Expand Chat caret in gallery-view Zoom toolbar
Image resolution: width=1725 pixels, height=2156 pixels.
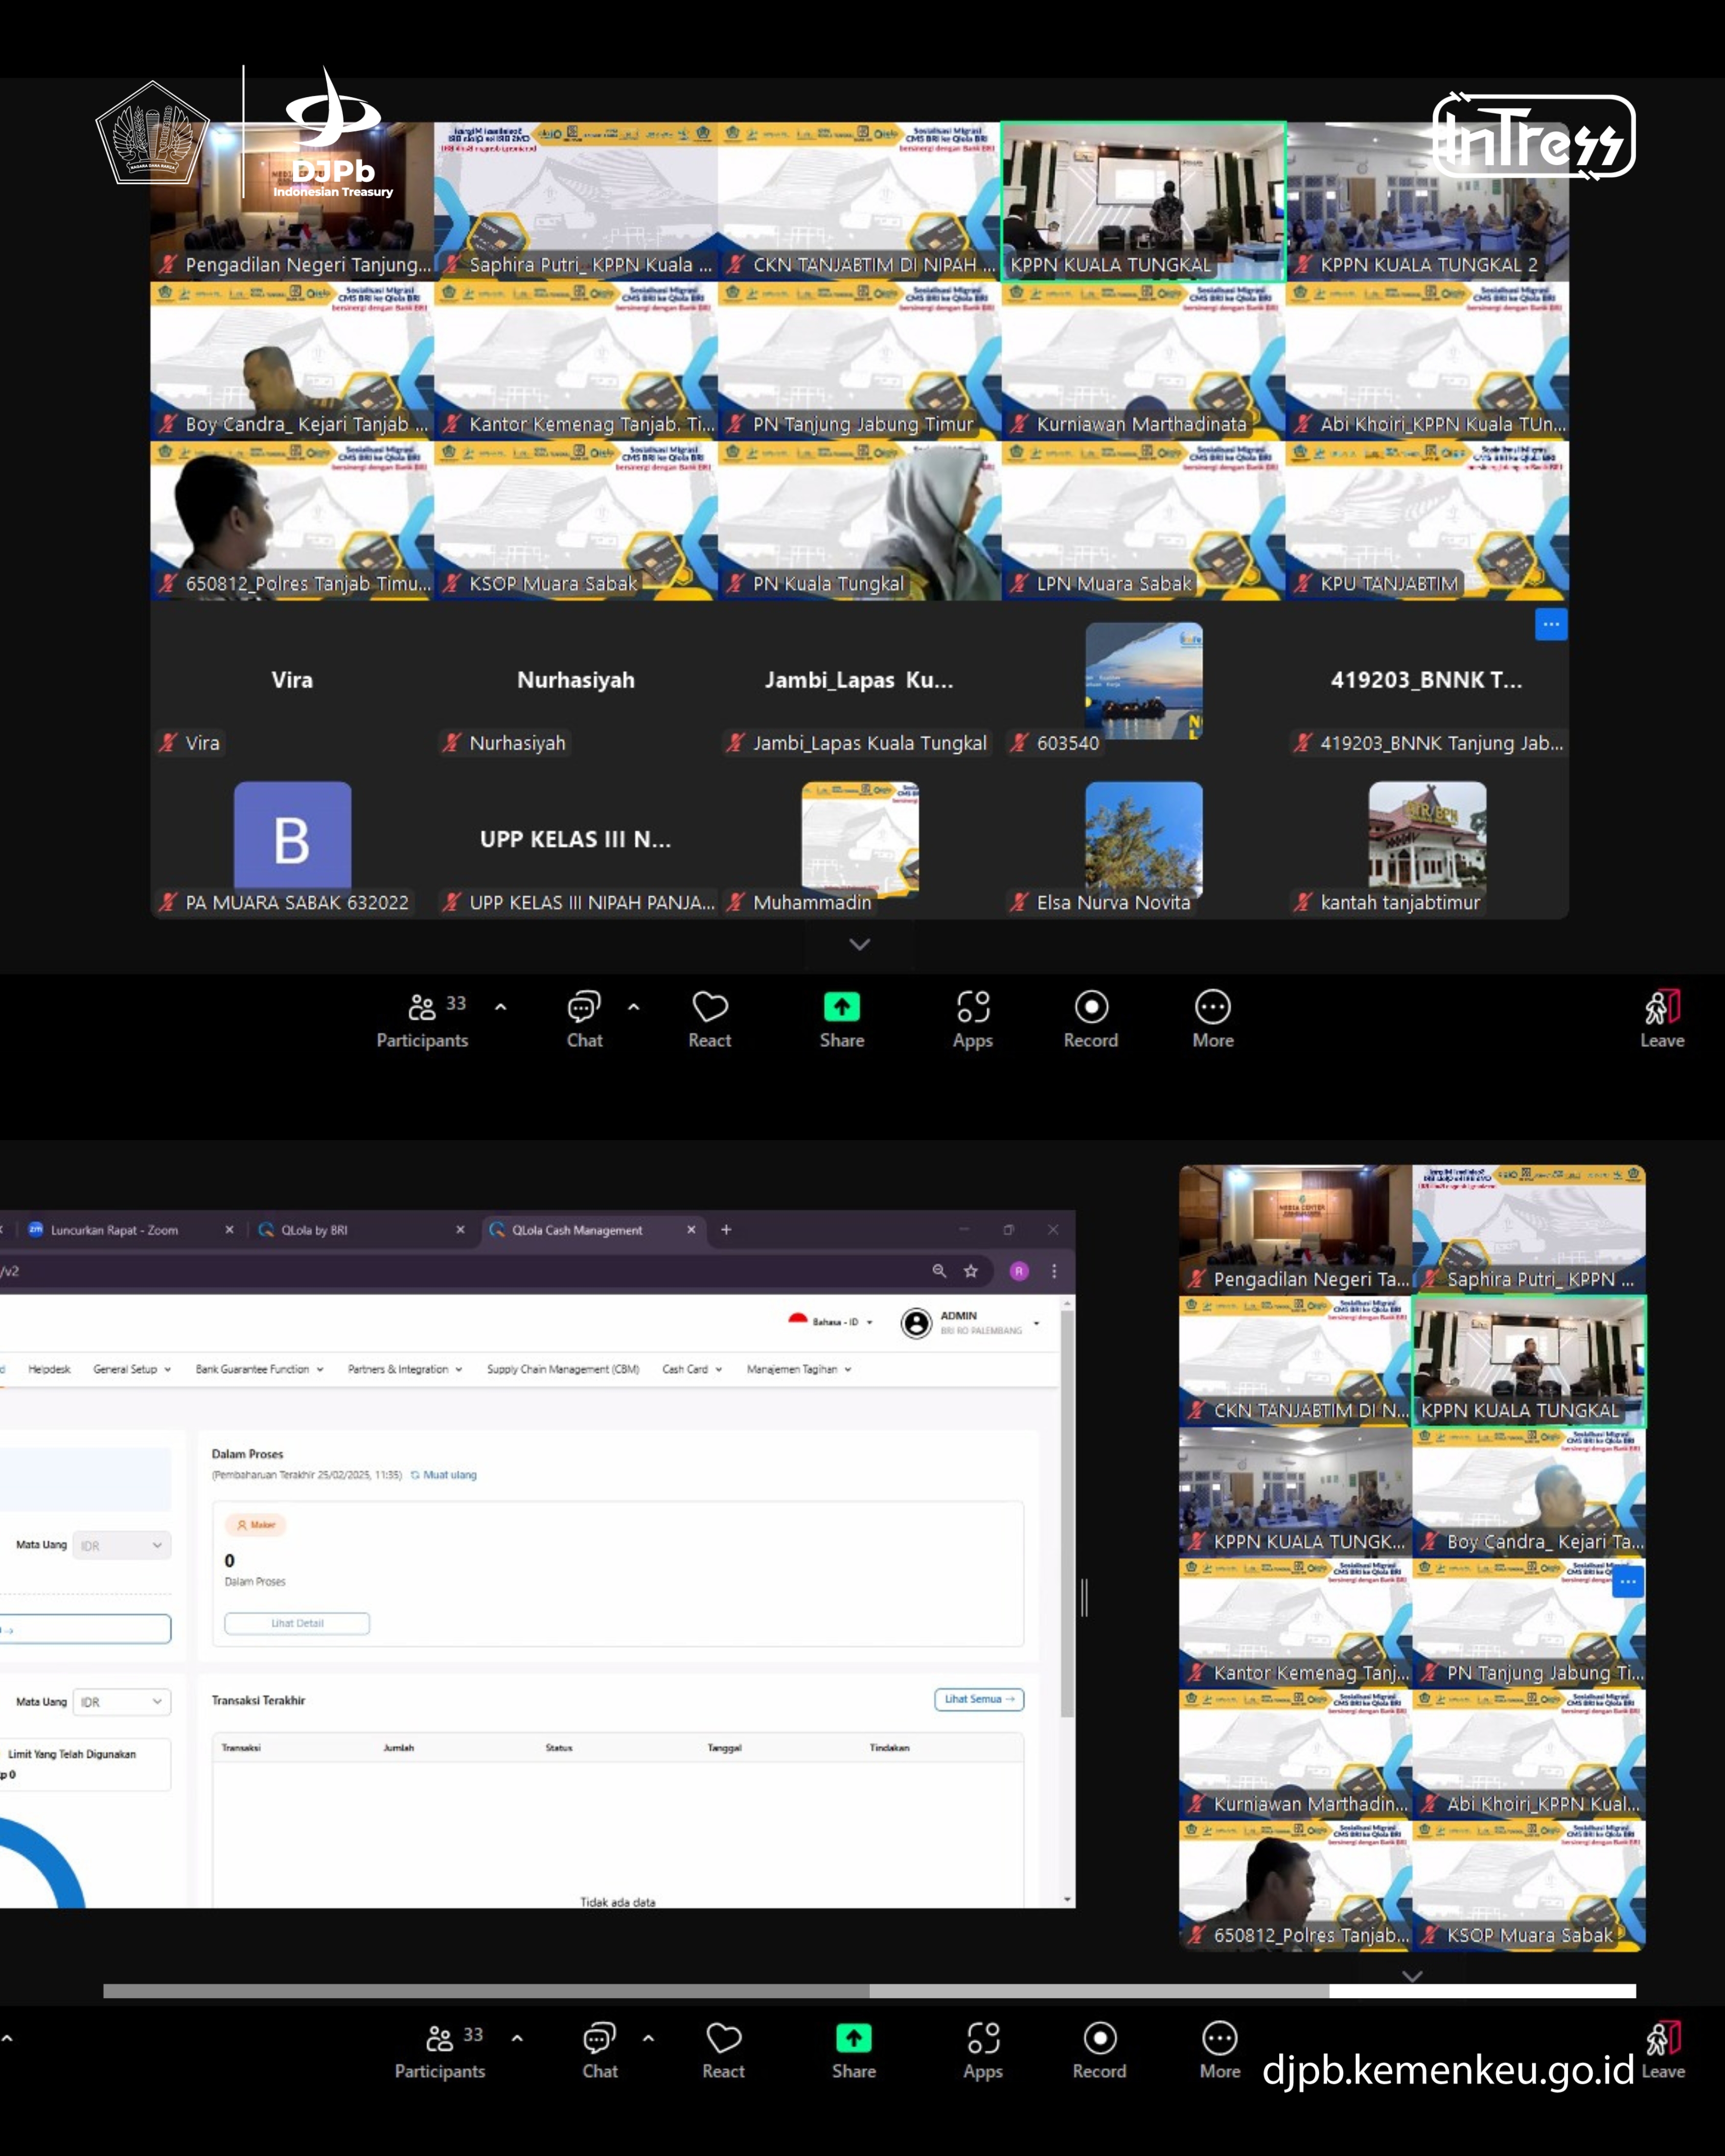click(633, 1007)
